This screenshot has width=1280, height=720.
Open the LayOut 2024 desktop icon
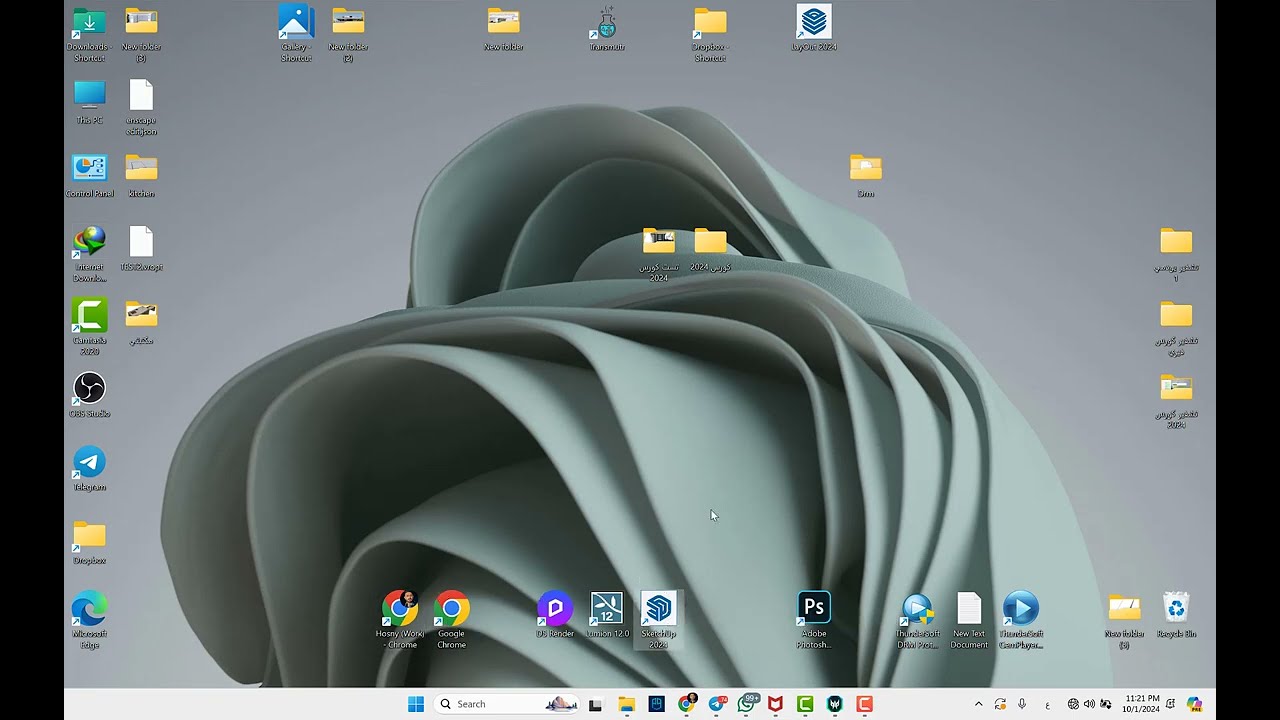[x=814, y=28]
